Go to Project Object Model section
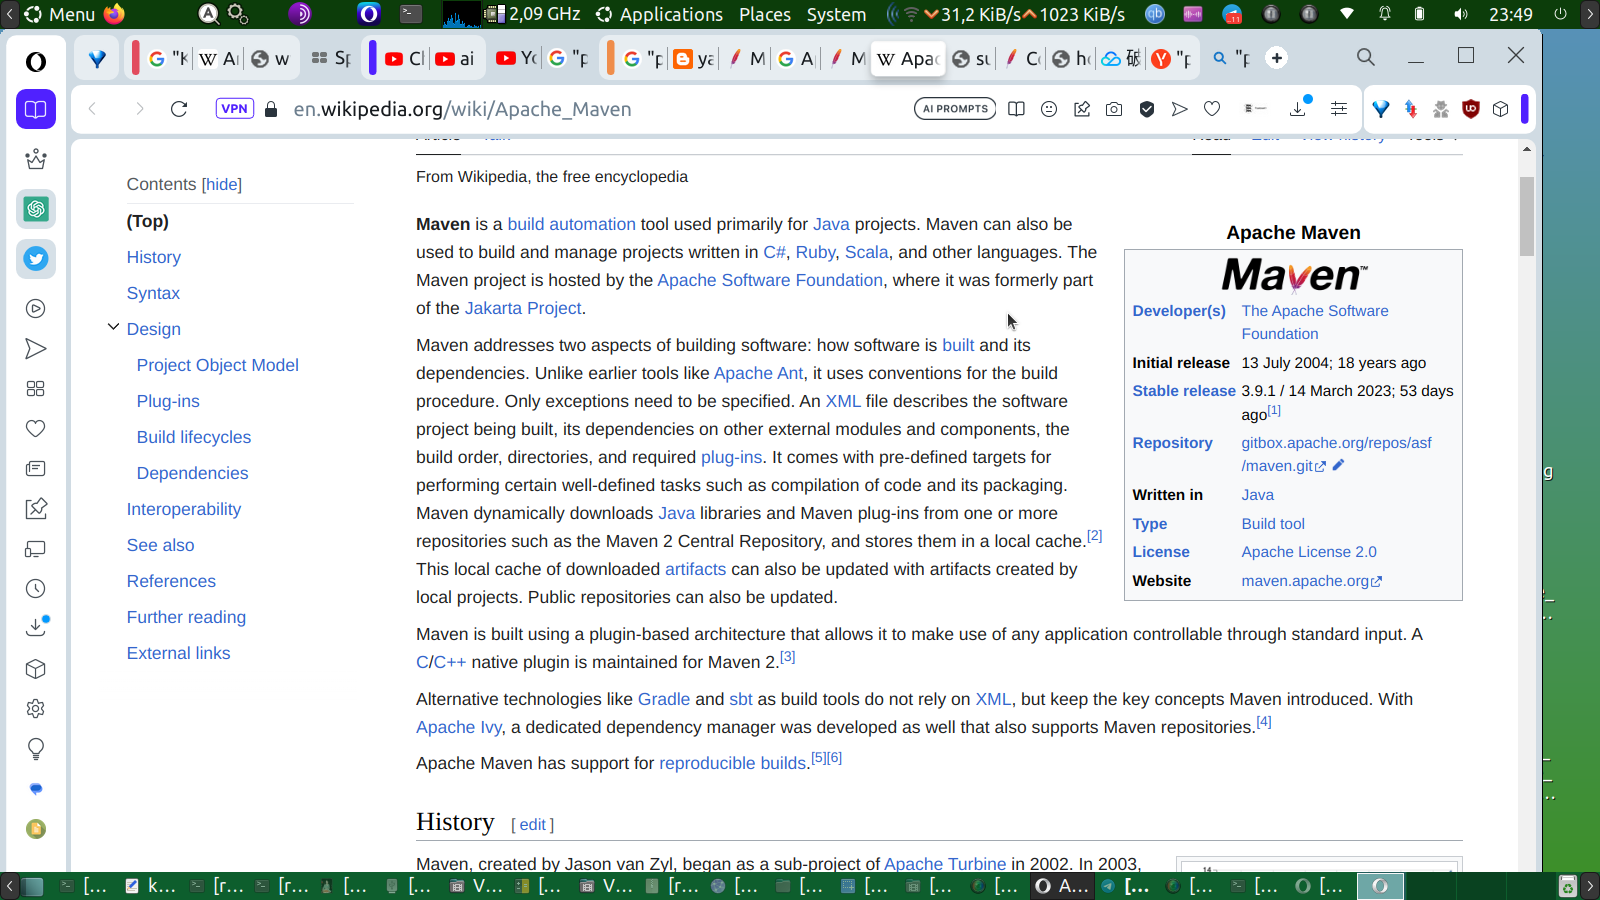Image resolution: width=1600 pixels, height=900 pixels. 218,365
